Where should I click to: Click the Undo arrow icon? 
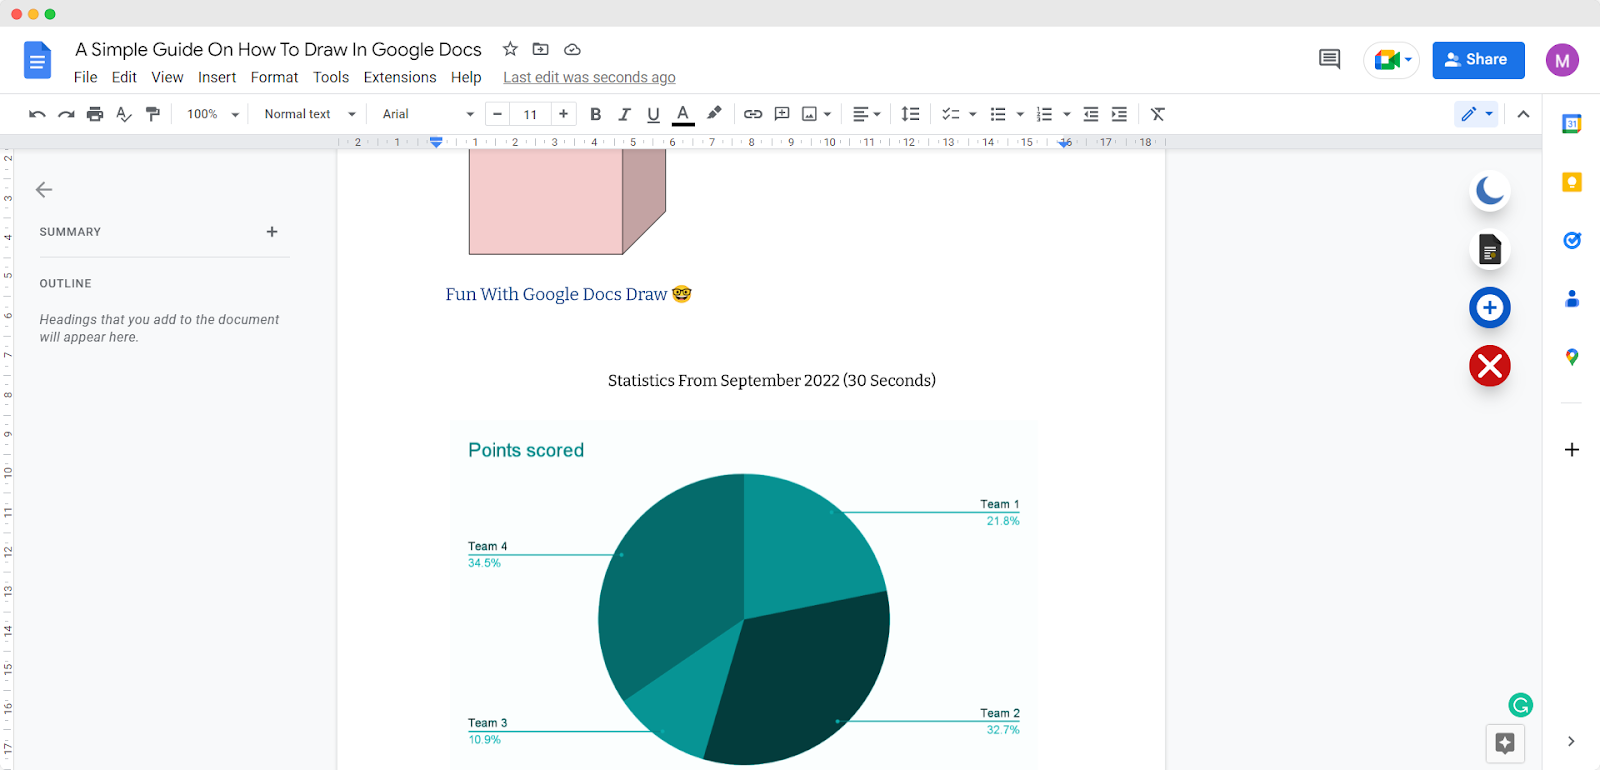tap(37, 114)
